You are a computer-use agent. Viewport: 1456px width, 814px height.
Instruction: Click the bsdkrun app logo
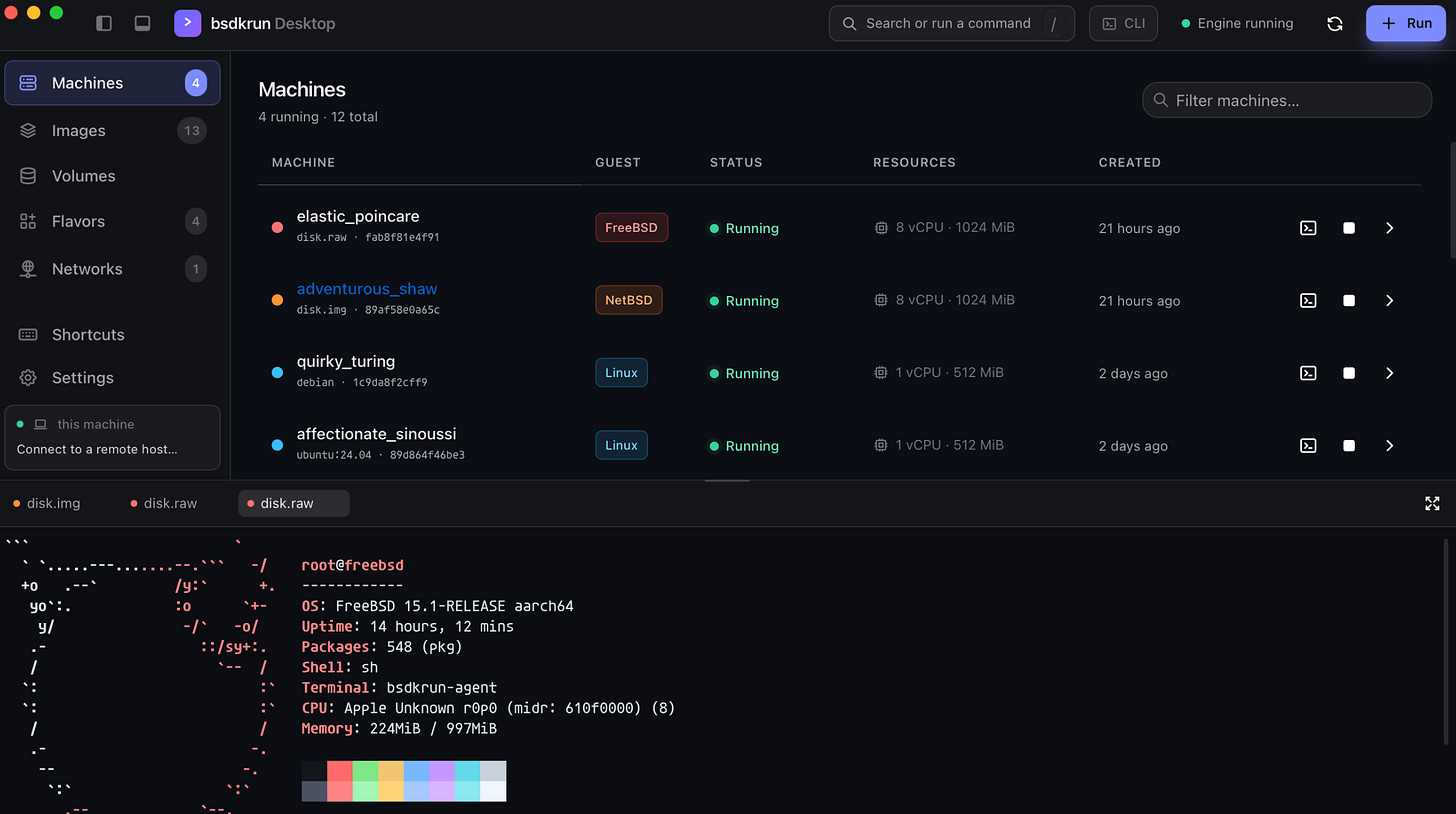[188, 23]
